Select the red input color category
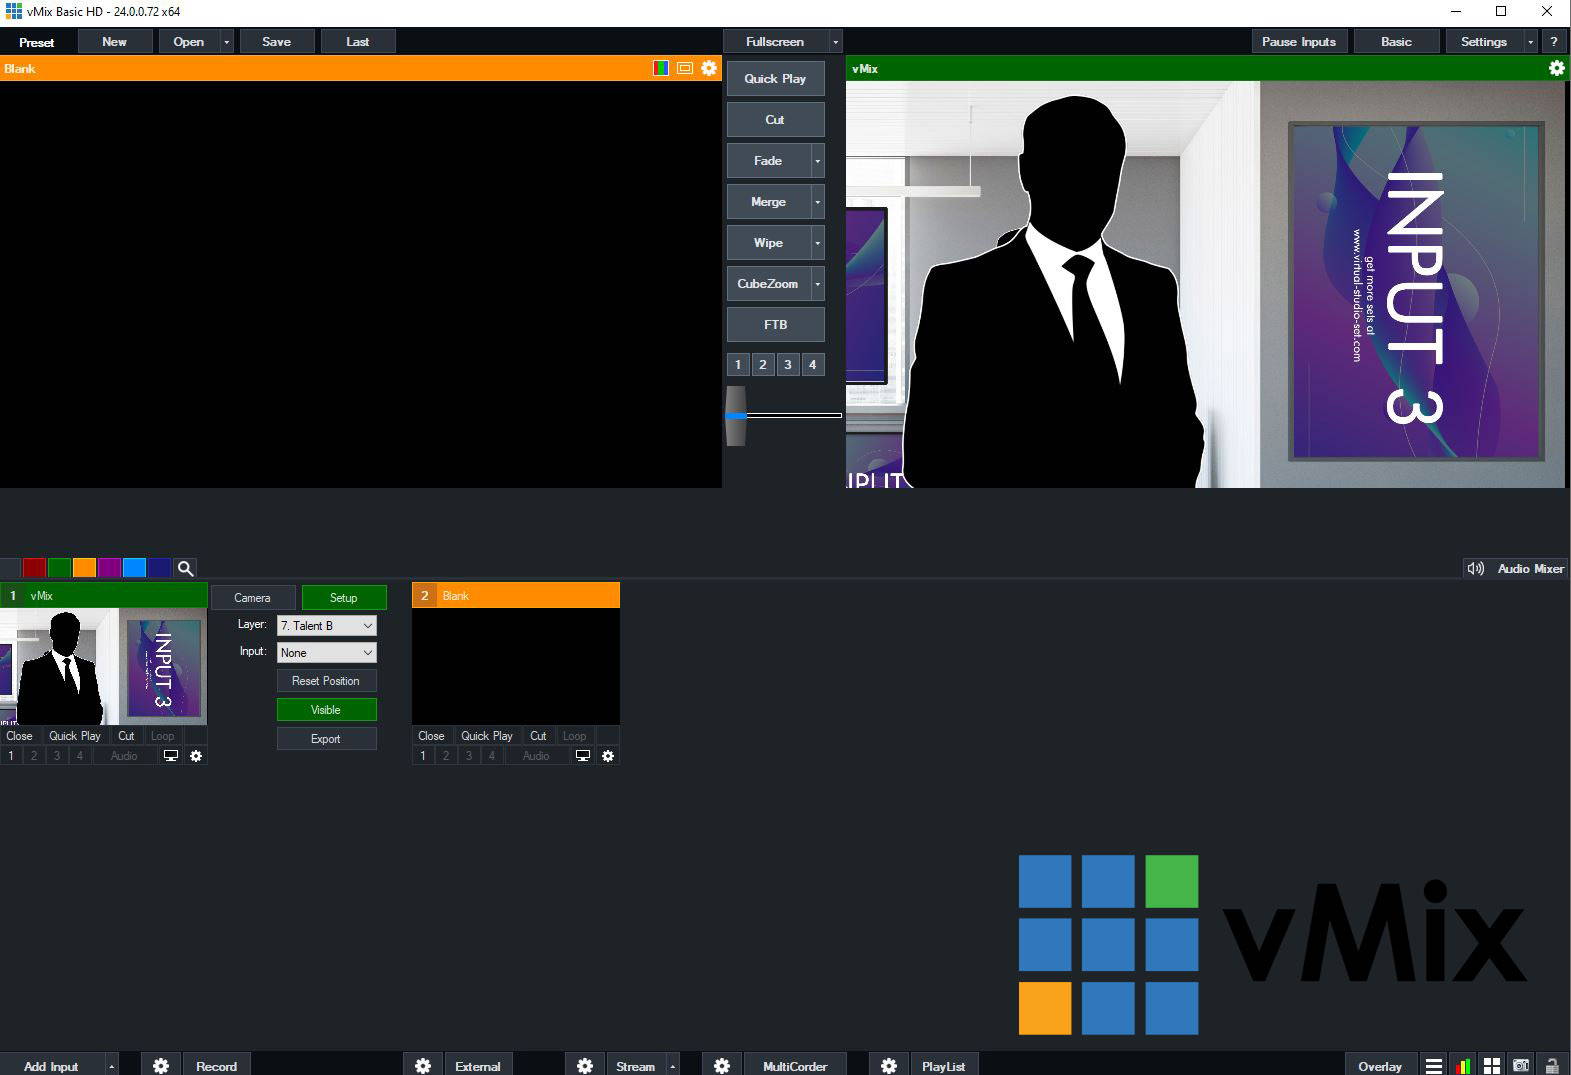This screenshot has width=1571, height=1075. [x=35, y=568]
